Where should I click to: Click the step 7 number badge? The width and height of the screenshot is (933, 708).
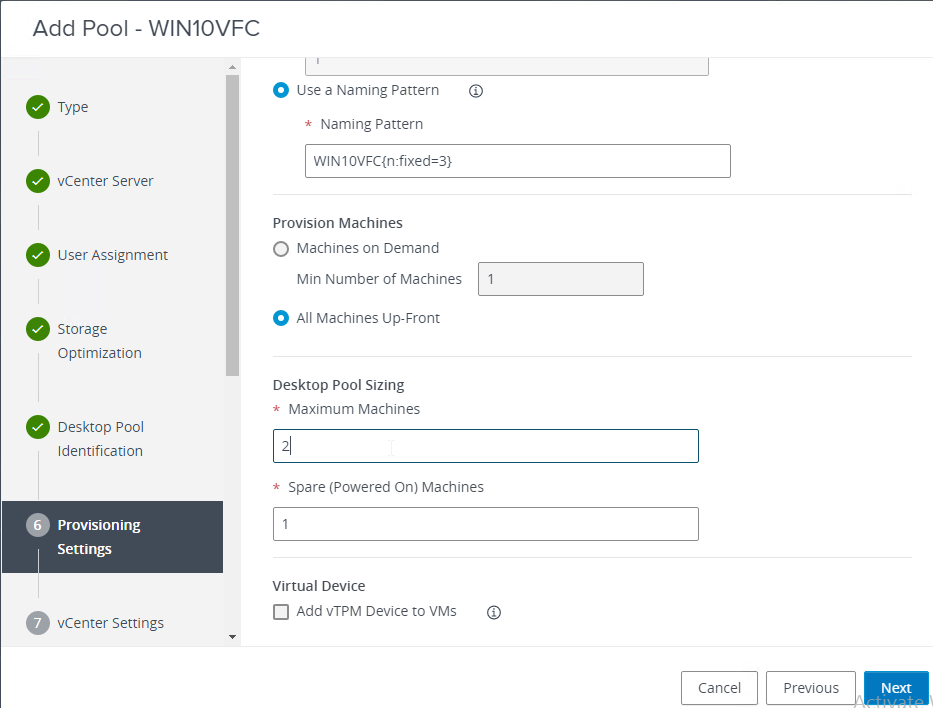pyautogui.click(x=38, y=623)
